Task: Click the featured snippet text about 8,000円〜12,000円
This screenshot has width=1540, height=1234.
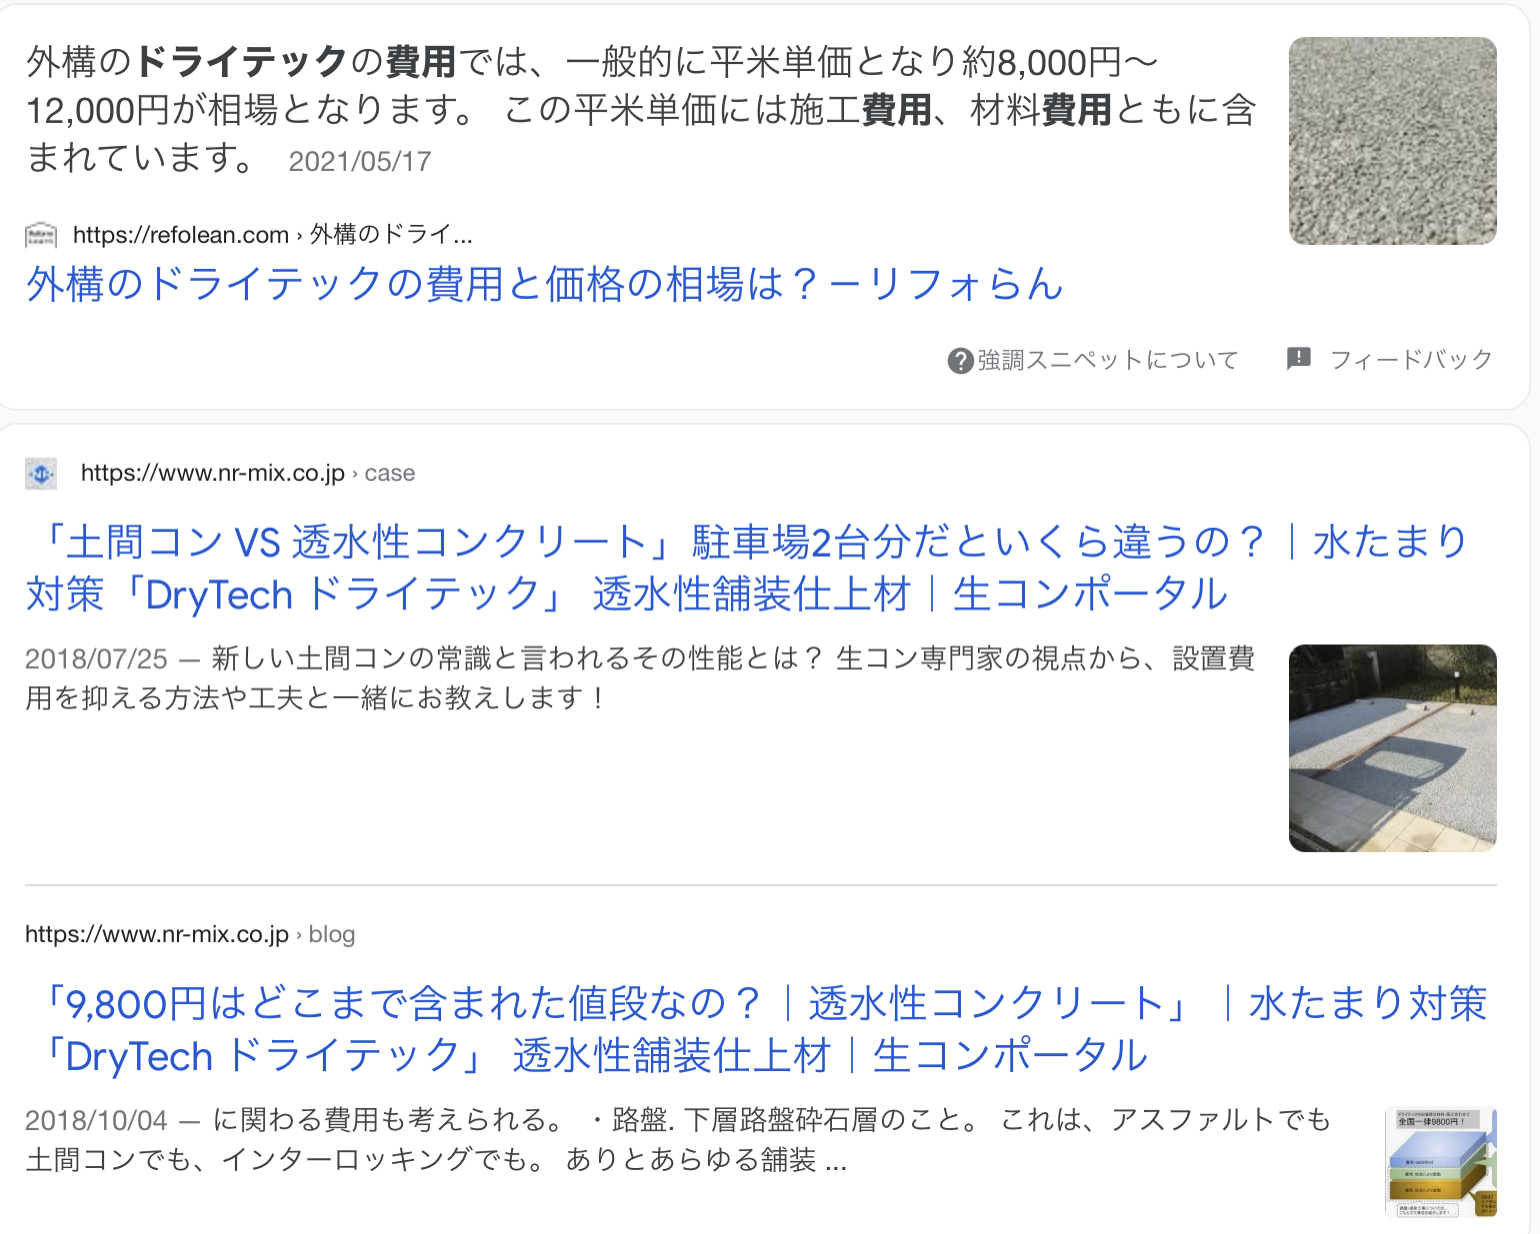Action: (640, 110)
